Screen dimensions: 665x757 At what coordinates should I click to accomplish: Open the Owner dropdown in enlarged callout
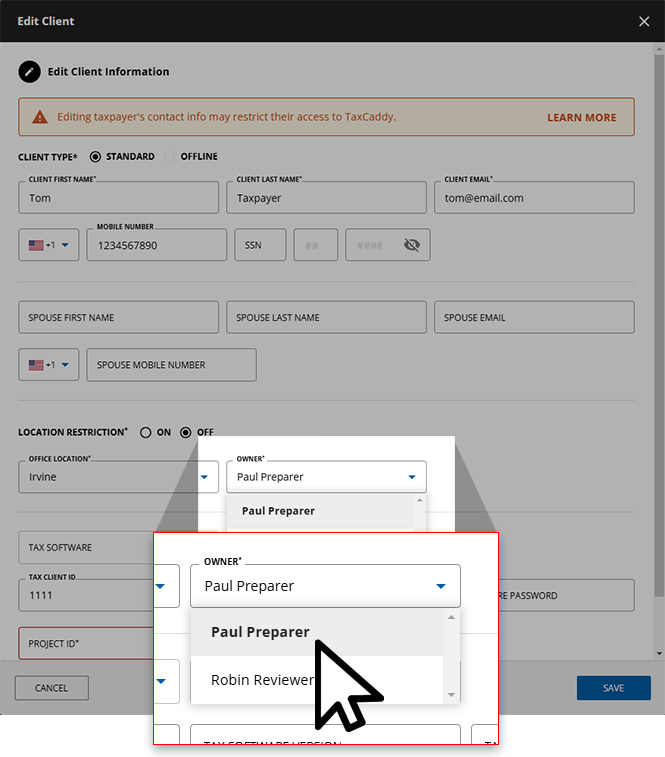coord(325,586)
